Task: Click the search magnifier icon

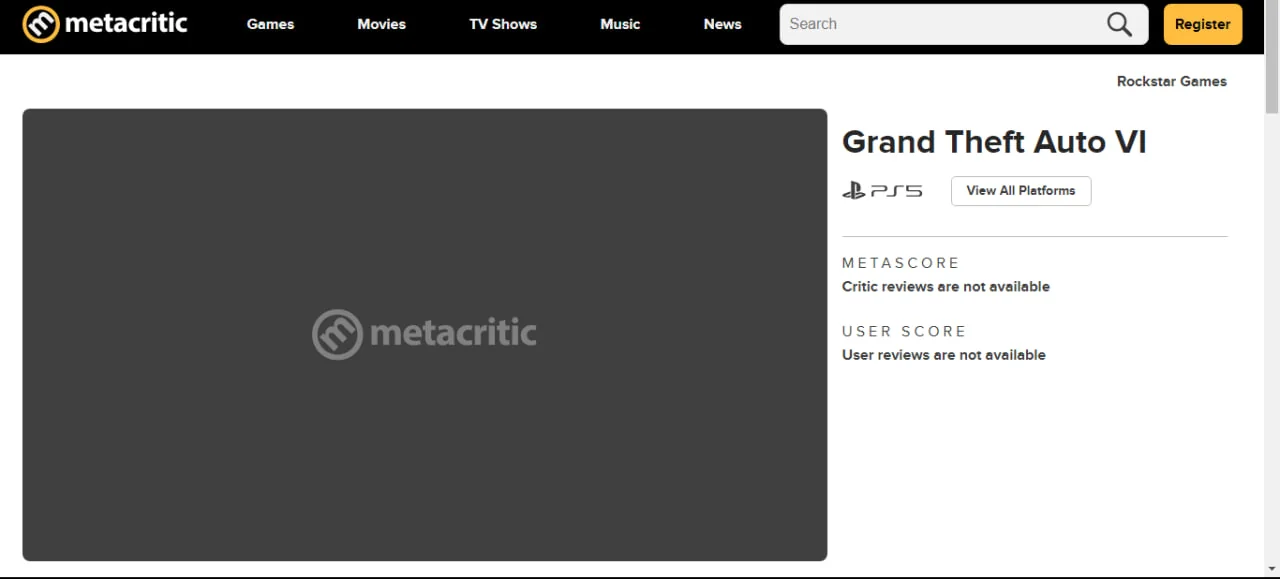Action: click(1120, 24)
